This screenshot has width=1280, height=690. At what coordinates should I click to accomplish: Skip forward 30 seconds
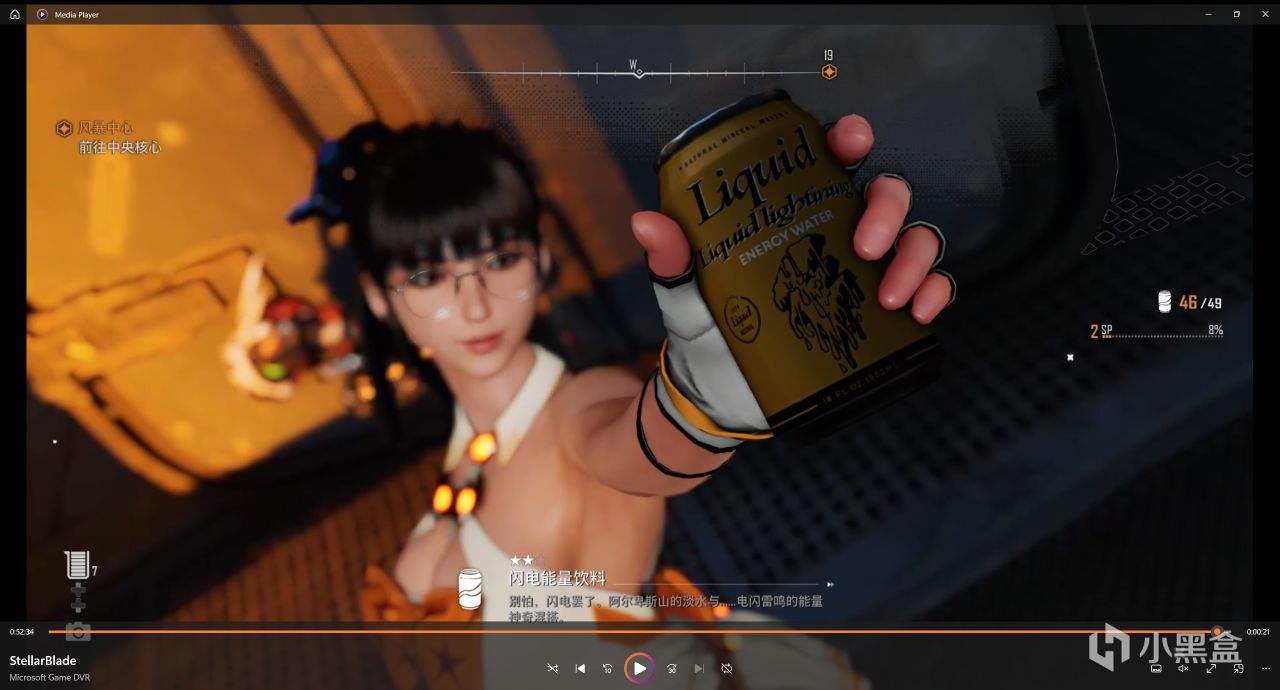(x=672, y=668)
